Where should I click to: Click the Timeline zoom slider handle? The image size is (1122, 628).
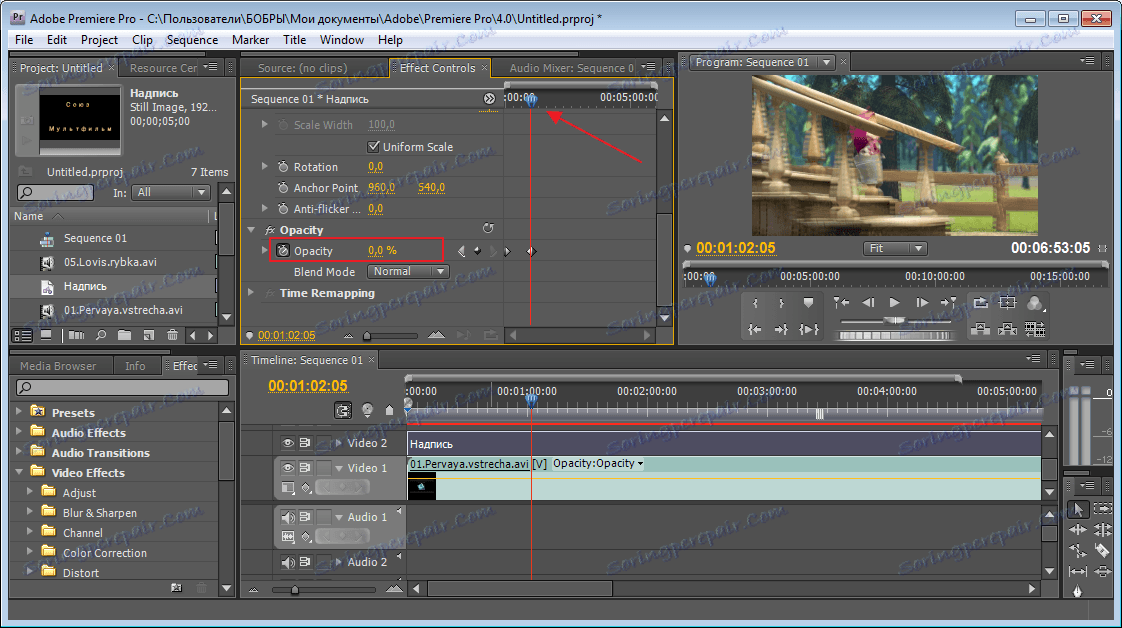pyautogui.click(x=294, y=590)
